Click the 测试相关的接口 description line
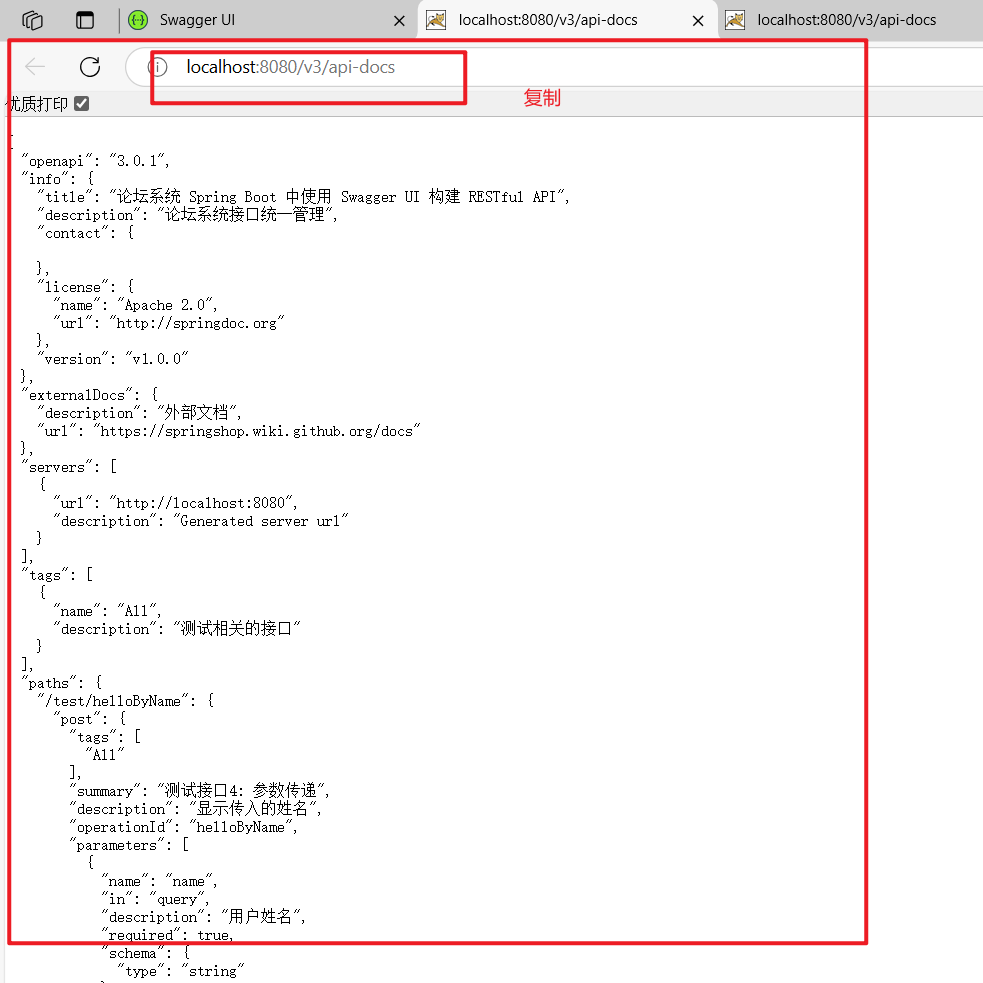Screen dimensions: 983x983 point(177,628)
